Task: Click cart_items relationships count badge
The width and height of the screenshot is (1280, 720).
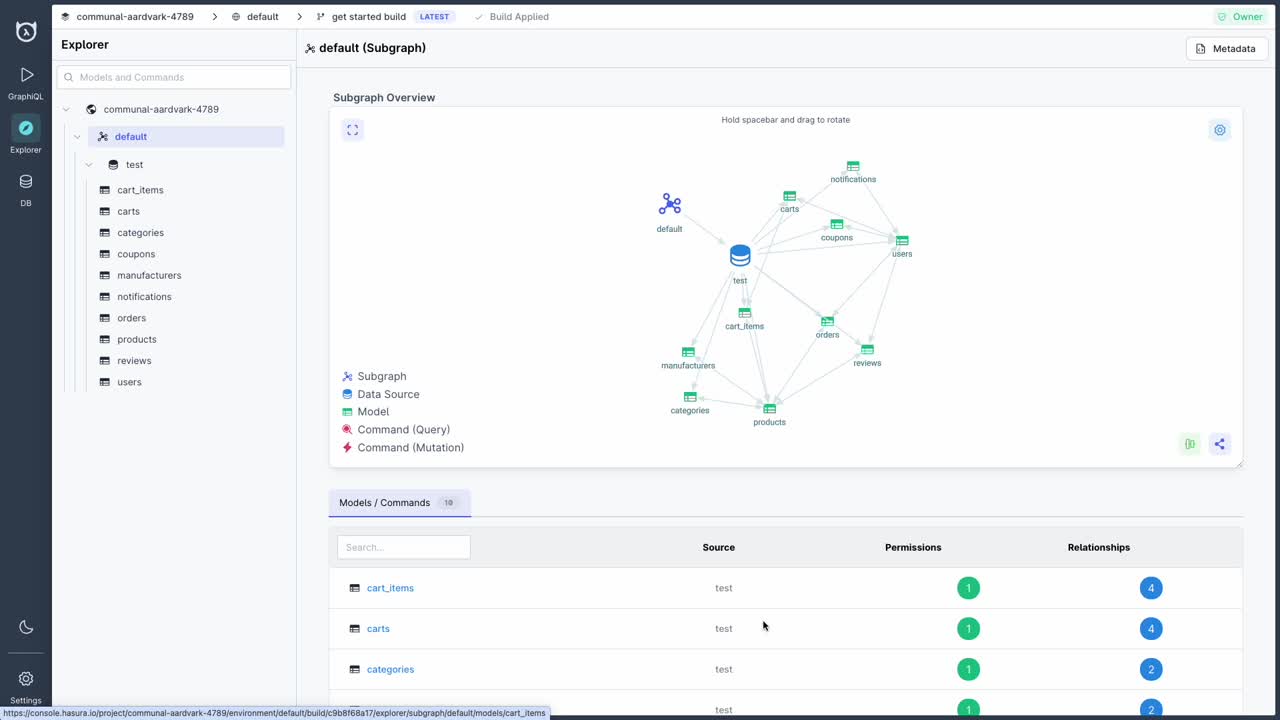Action: (1151, 588)
